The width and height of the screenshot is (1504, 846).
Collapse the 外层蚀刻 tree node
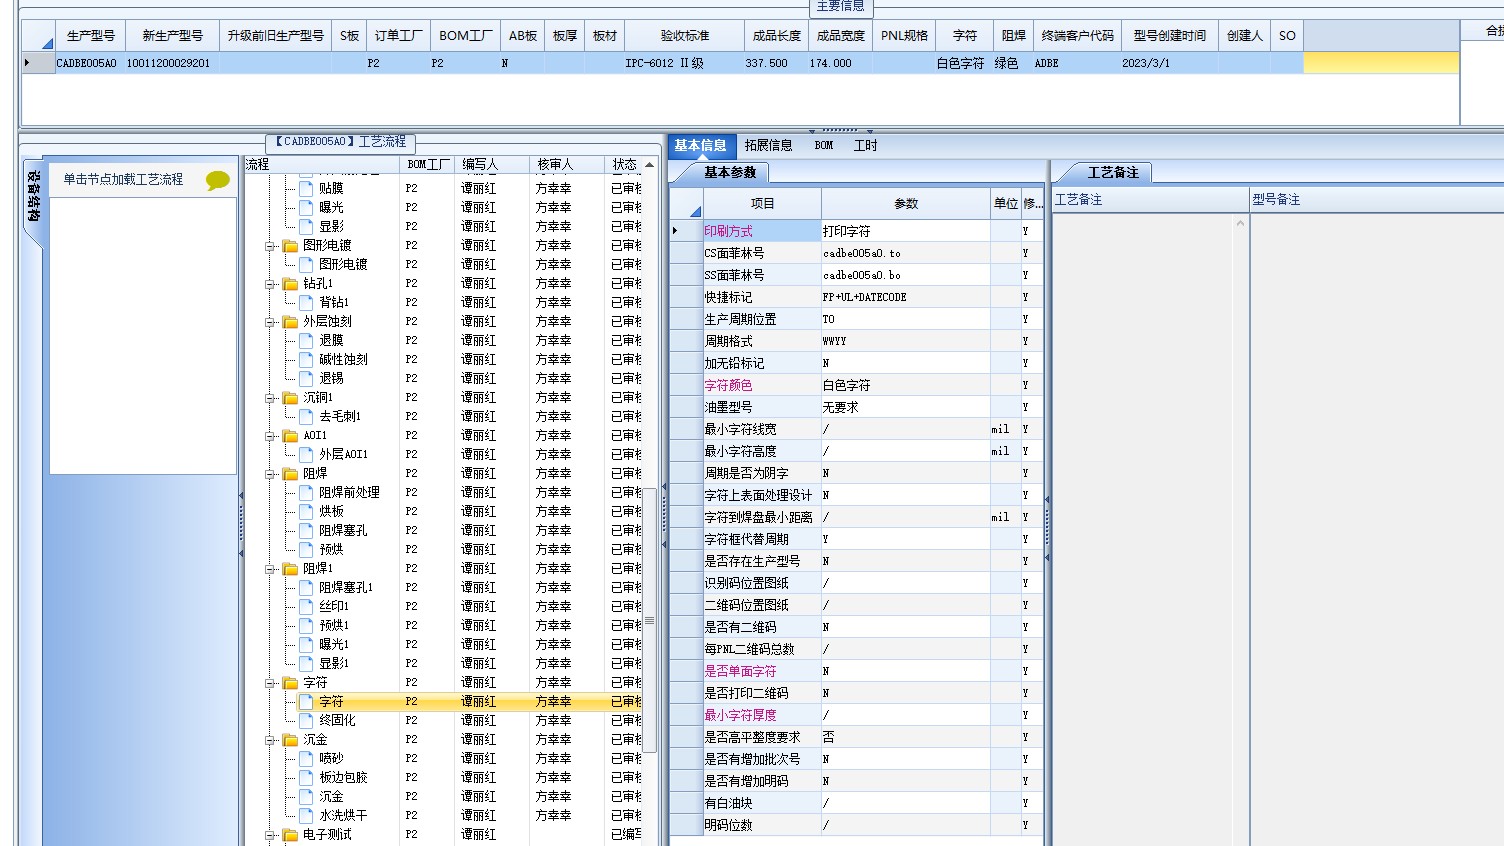click(270, 322)
